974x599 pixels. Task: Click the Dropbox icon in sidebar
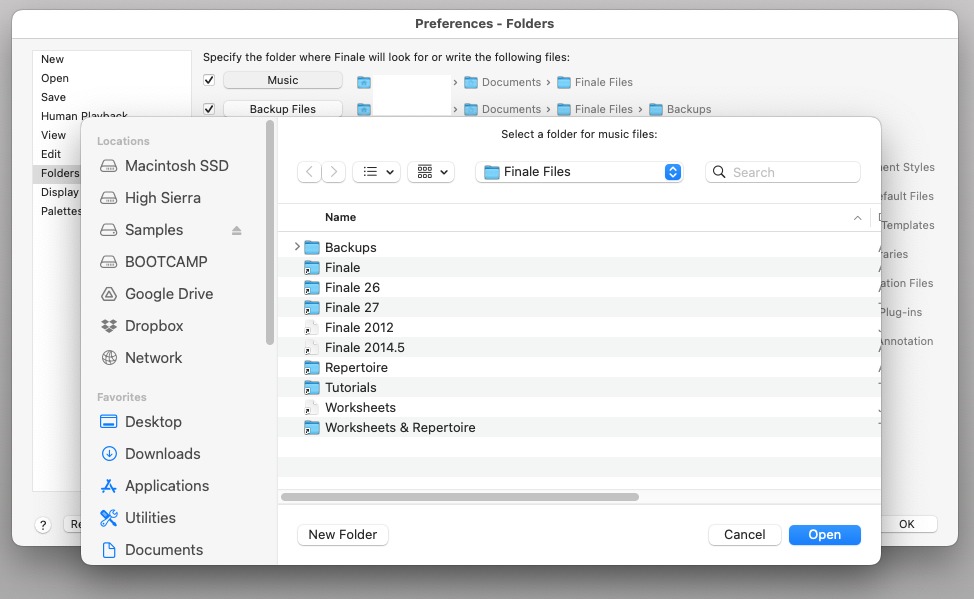pyautogui.click(x=109, y=326)
